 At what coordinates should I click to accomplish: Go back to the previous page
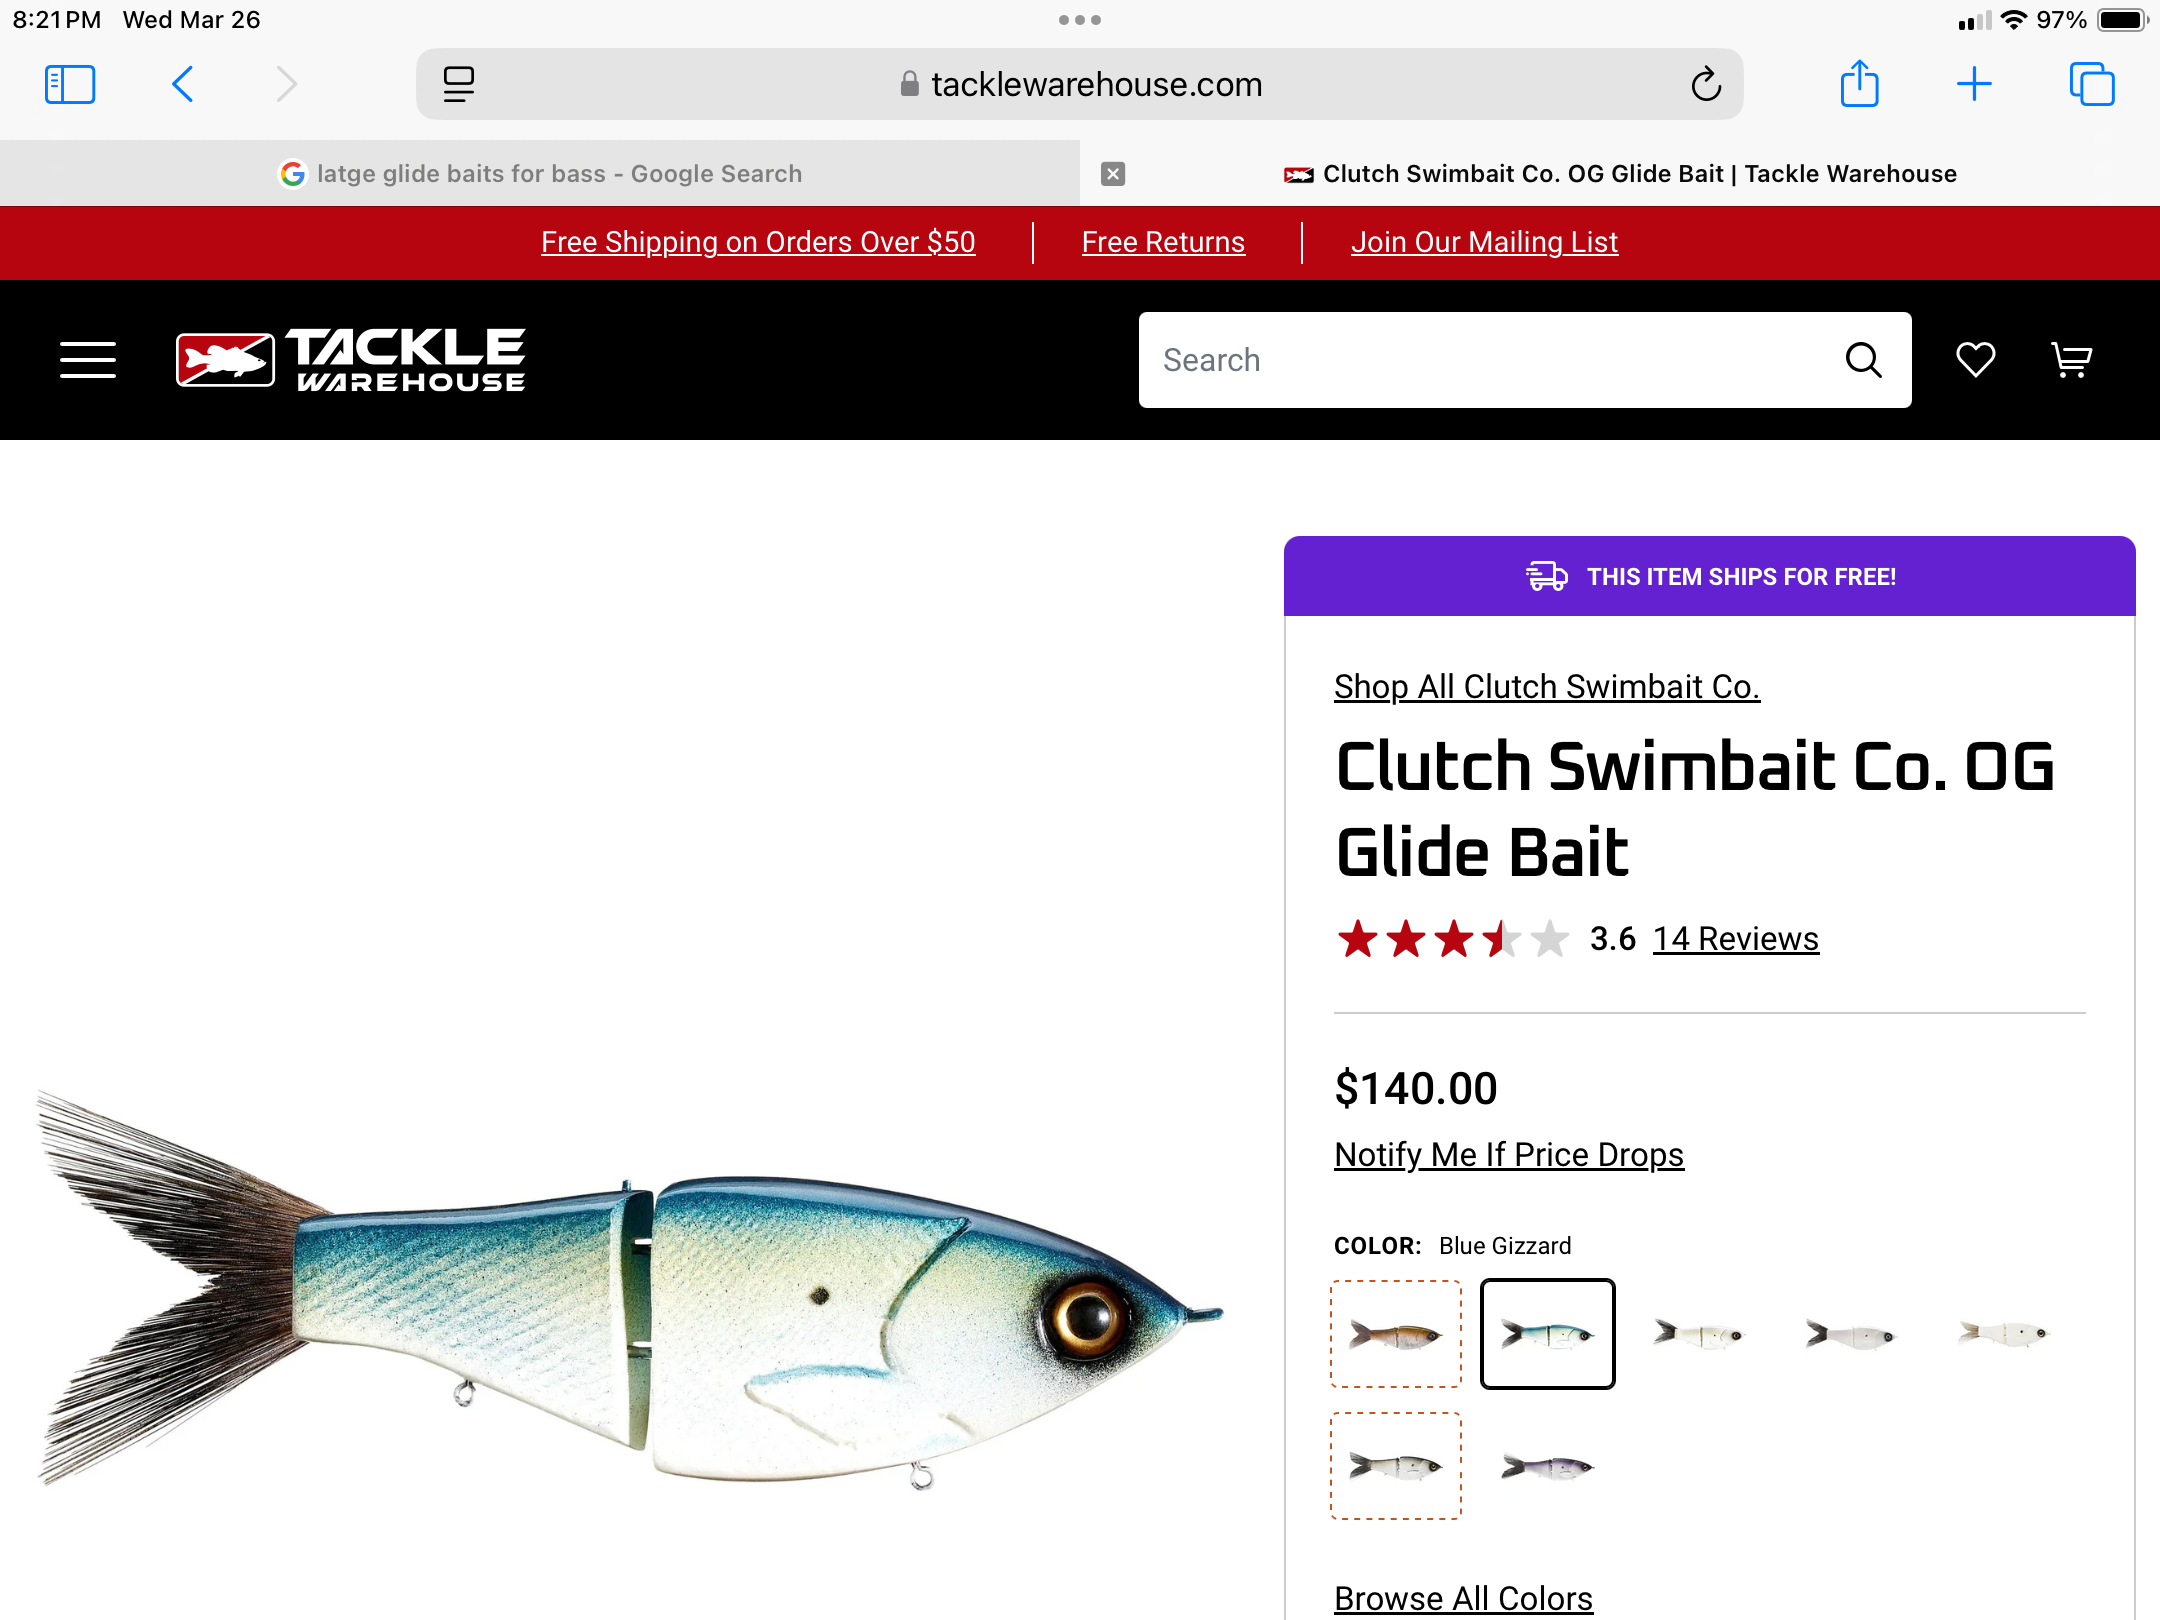(x=183, y=84)
